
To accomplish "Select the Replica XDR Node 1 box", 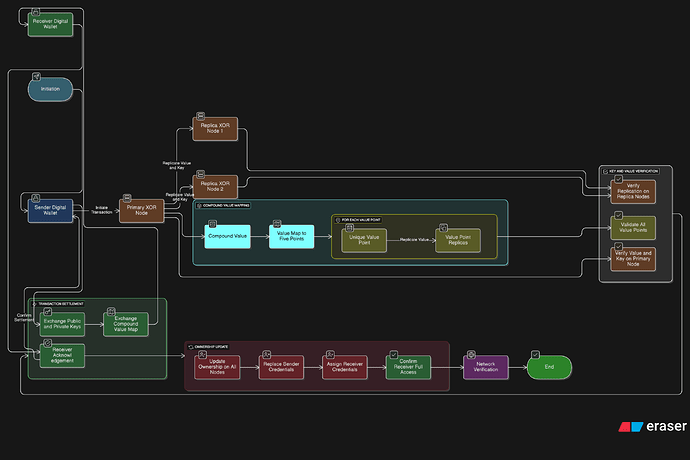I will pos(215,129).
